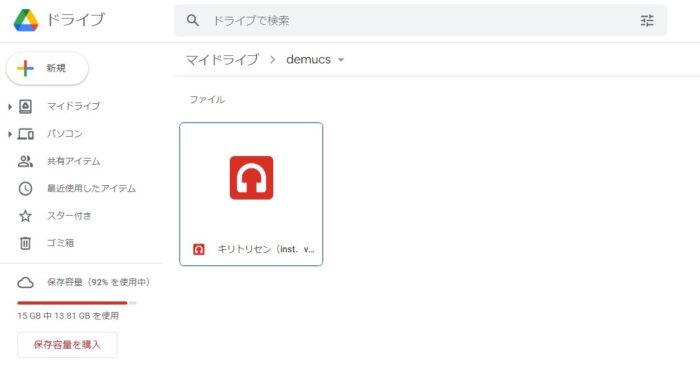
Task: Click the star icon for スター付き
Action: 25,216
